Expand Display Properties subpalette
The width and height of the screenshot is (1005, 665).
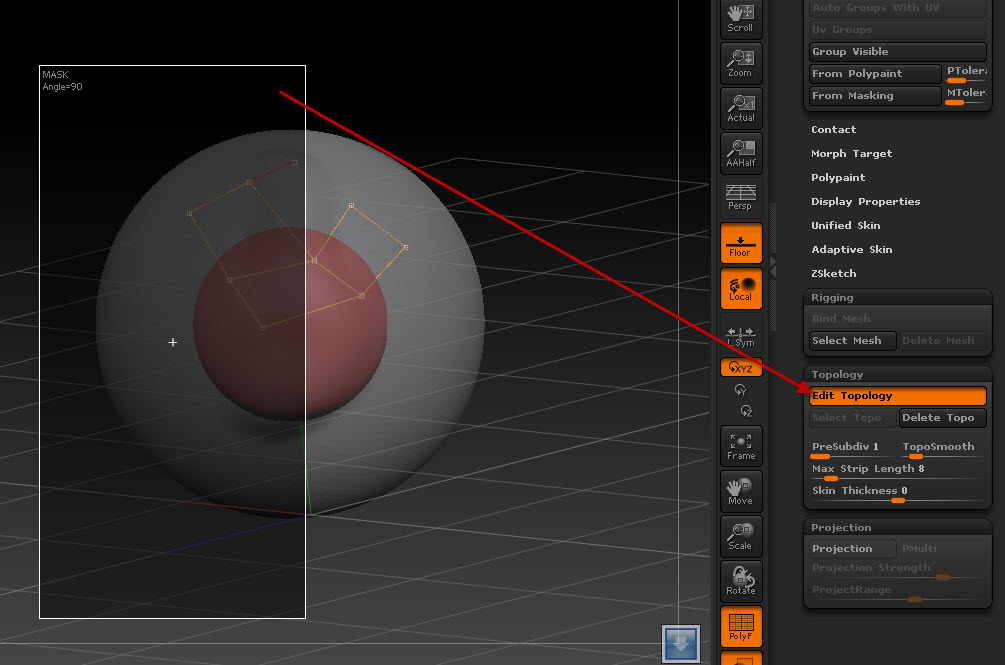pos(865,201)
